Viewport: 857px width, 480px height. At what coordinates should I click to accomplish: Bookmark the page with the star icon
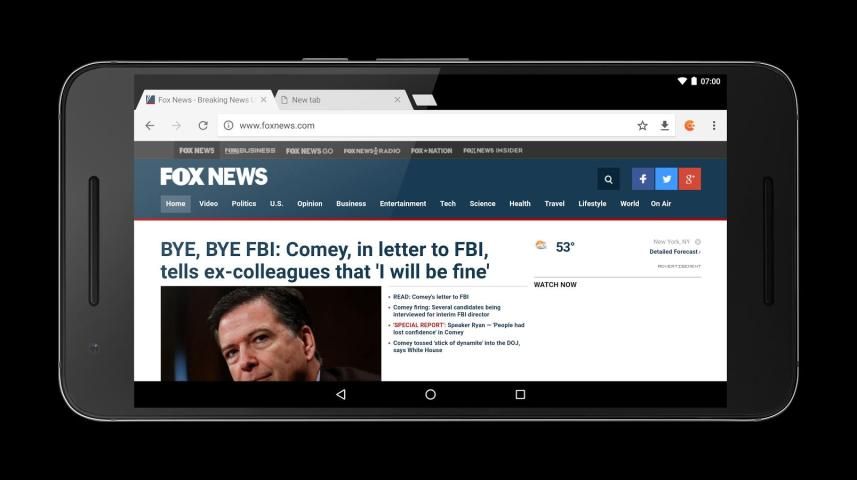pyautogui.click(x=642, y=126)
